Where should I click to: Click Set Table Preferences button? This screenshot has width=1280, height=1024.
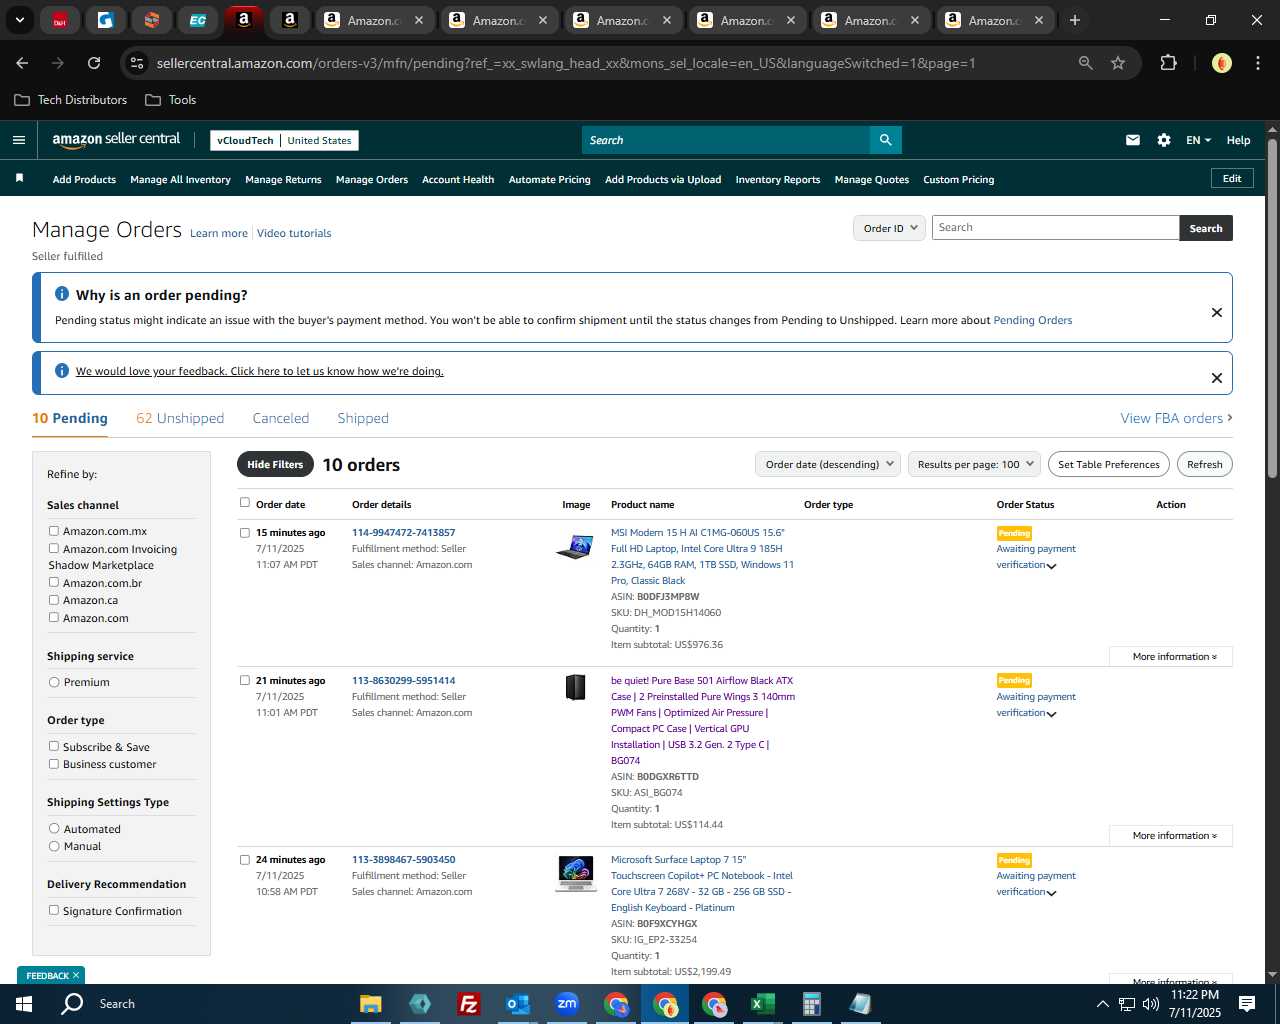coord(1108,464)
